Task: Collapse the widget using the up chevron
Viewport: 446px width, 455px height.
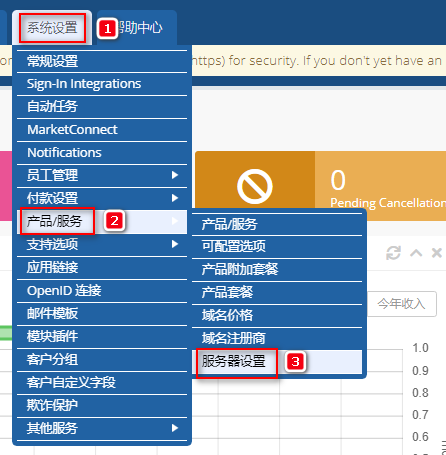Action: point(416,253)
